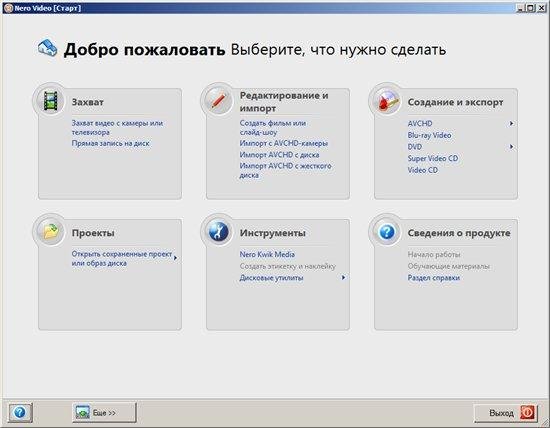The image size is (550, 428).
Task: Open help with bottom-left question mark button
Action: pyautogui.click(x=20, y=412)
